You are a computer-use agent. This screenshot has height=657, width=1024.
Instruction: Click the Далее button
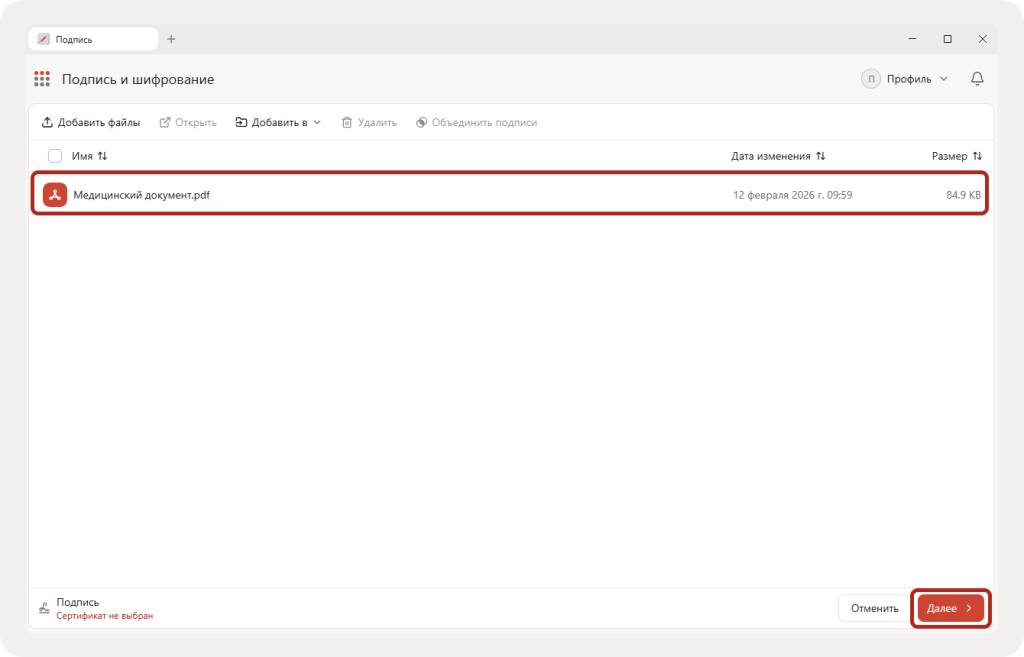(951, 608)
